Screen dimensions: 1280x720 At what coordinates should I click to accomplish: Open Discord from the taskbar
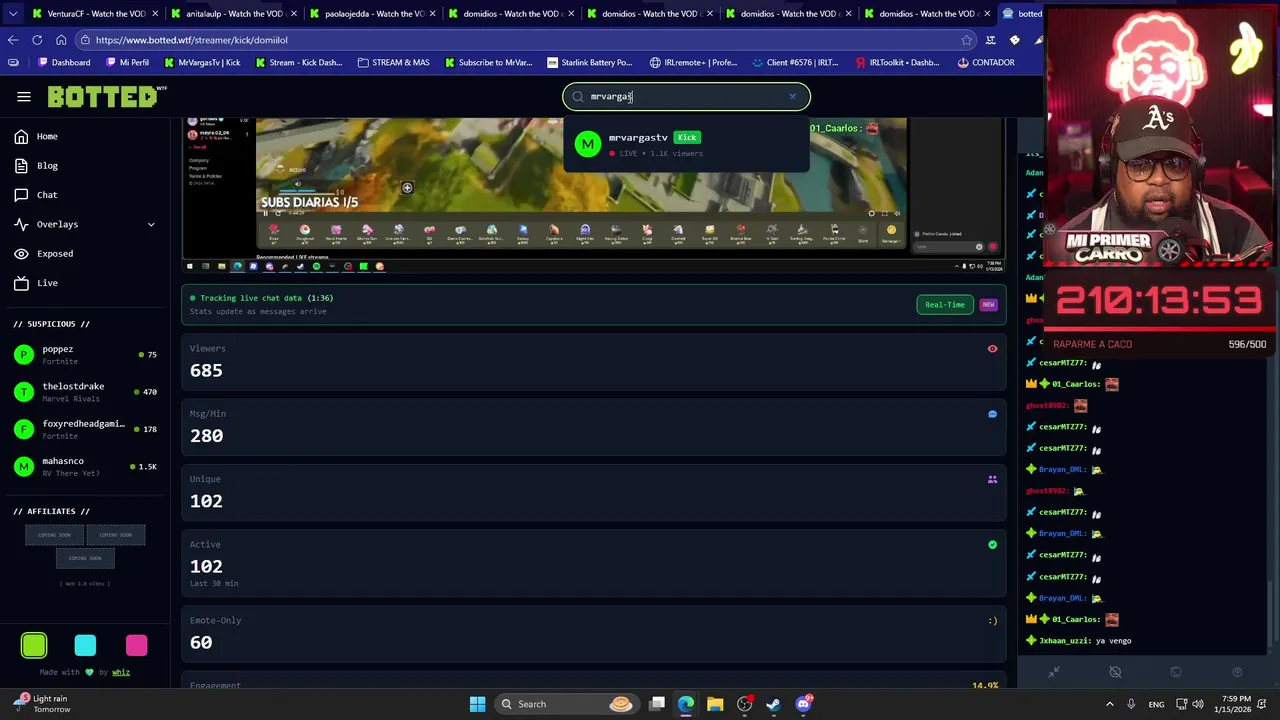(803, 704)
